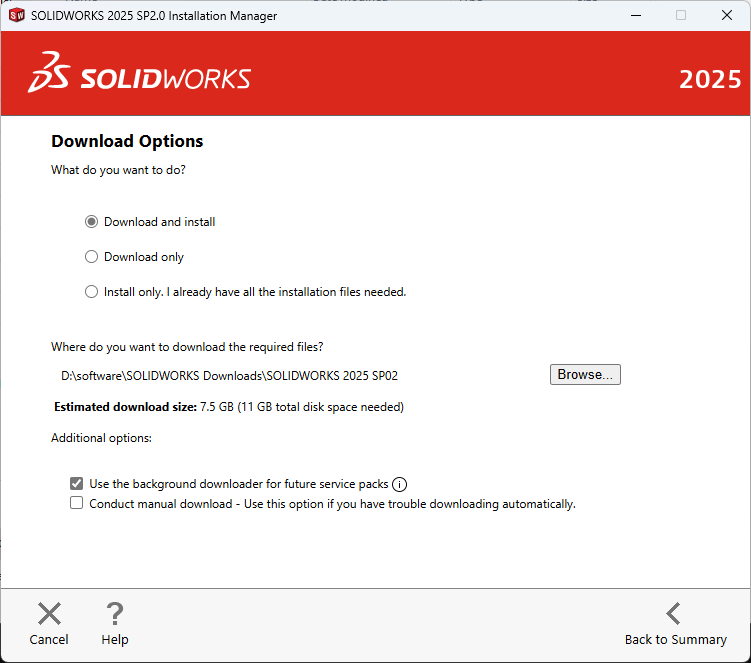Choose the Download only radio button

92,257
